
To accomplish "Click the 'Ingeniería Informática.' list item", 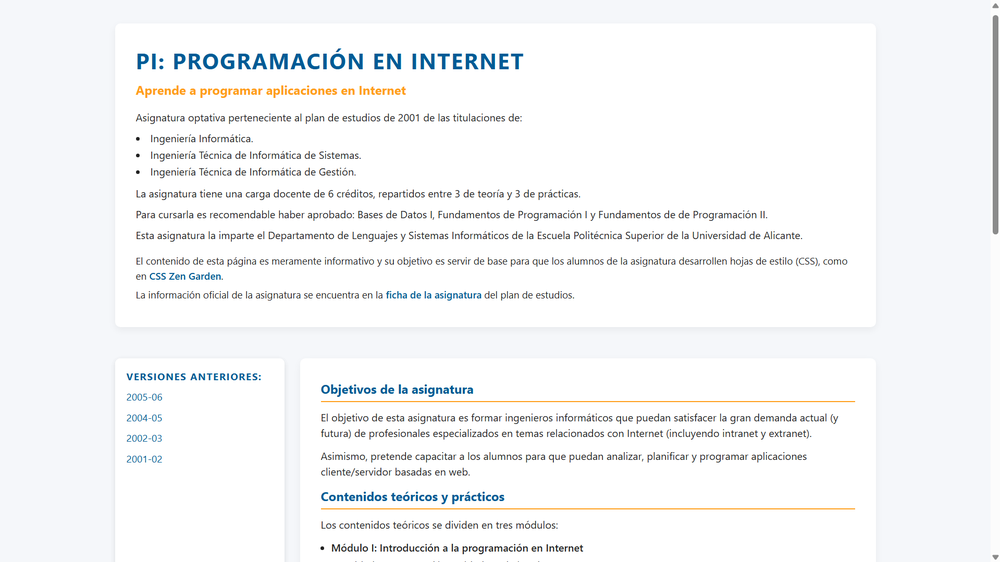I will [x=201, y=139].
